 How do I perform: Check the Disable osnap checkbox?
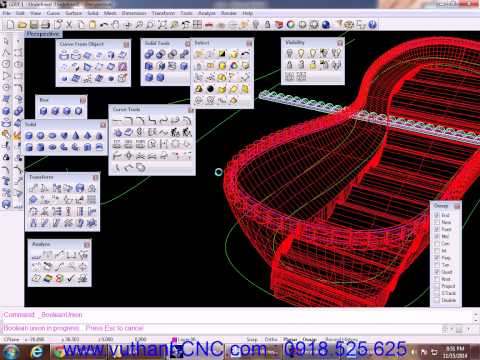pos(437,300)
